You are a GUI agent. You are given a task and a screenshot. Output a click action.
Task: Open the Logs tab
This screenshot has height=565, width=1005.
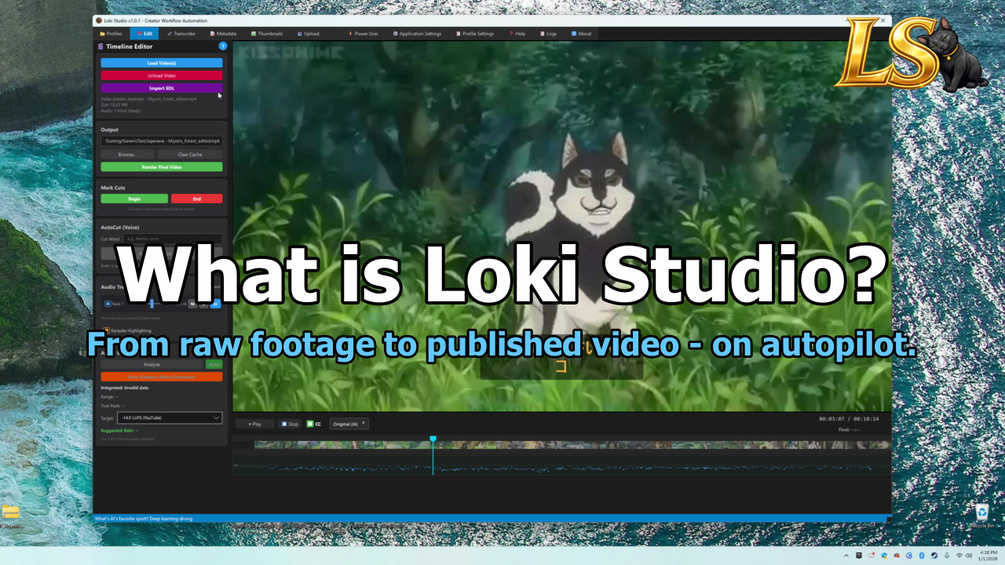(x=549, y=33)
